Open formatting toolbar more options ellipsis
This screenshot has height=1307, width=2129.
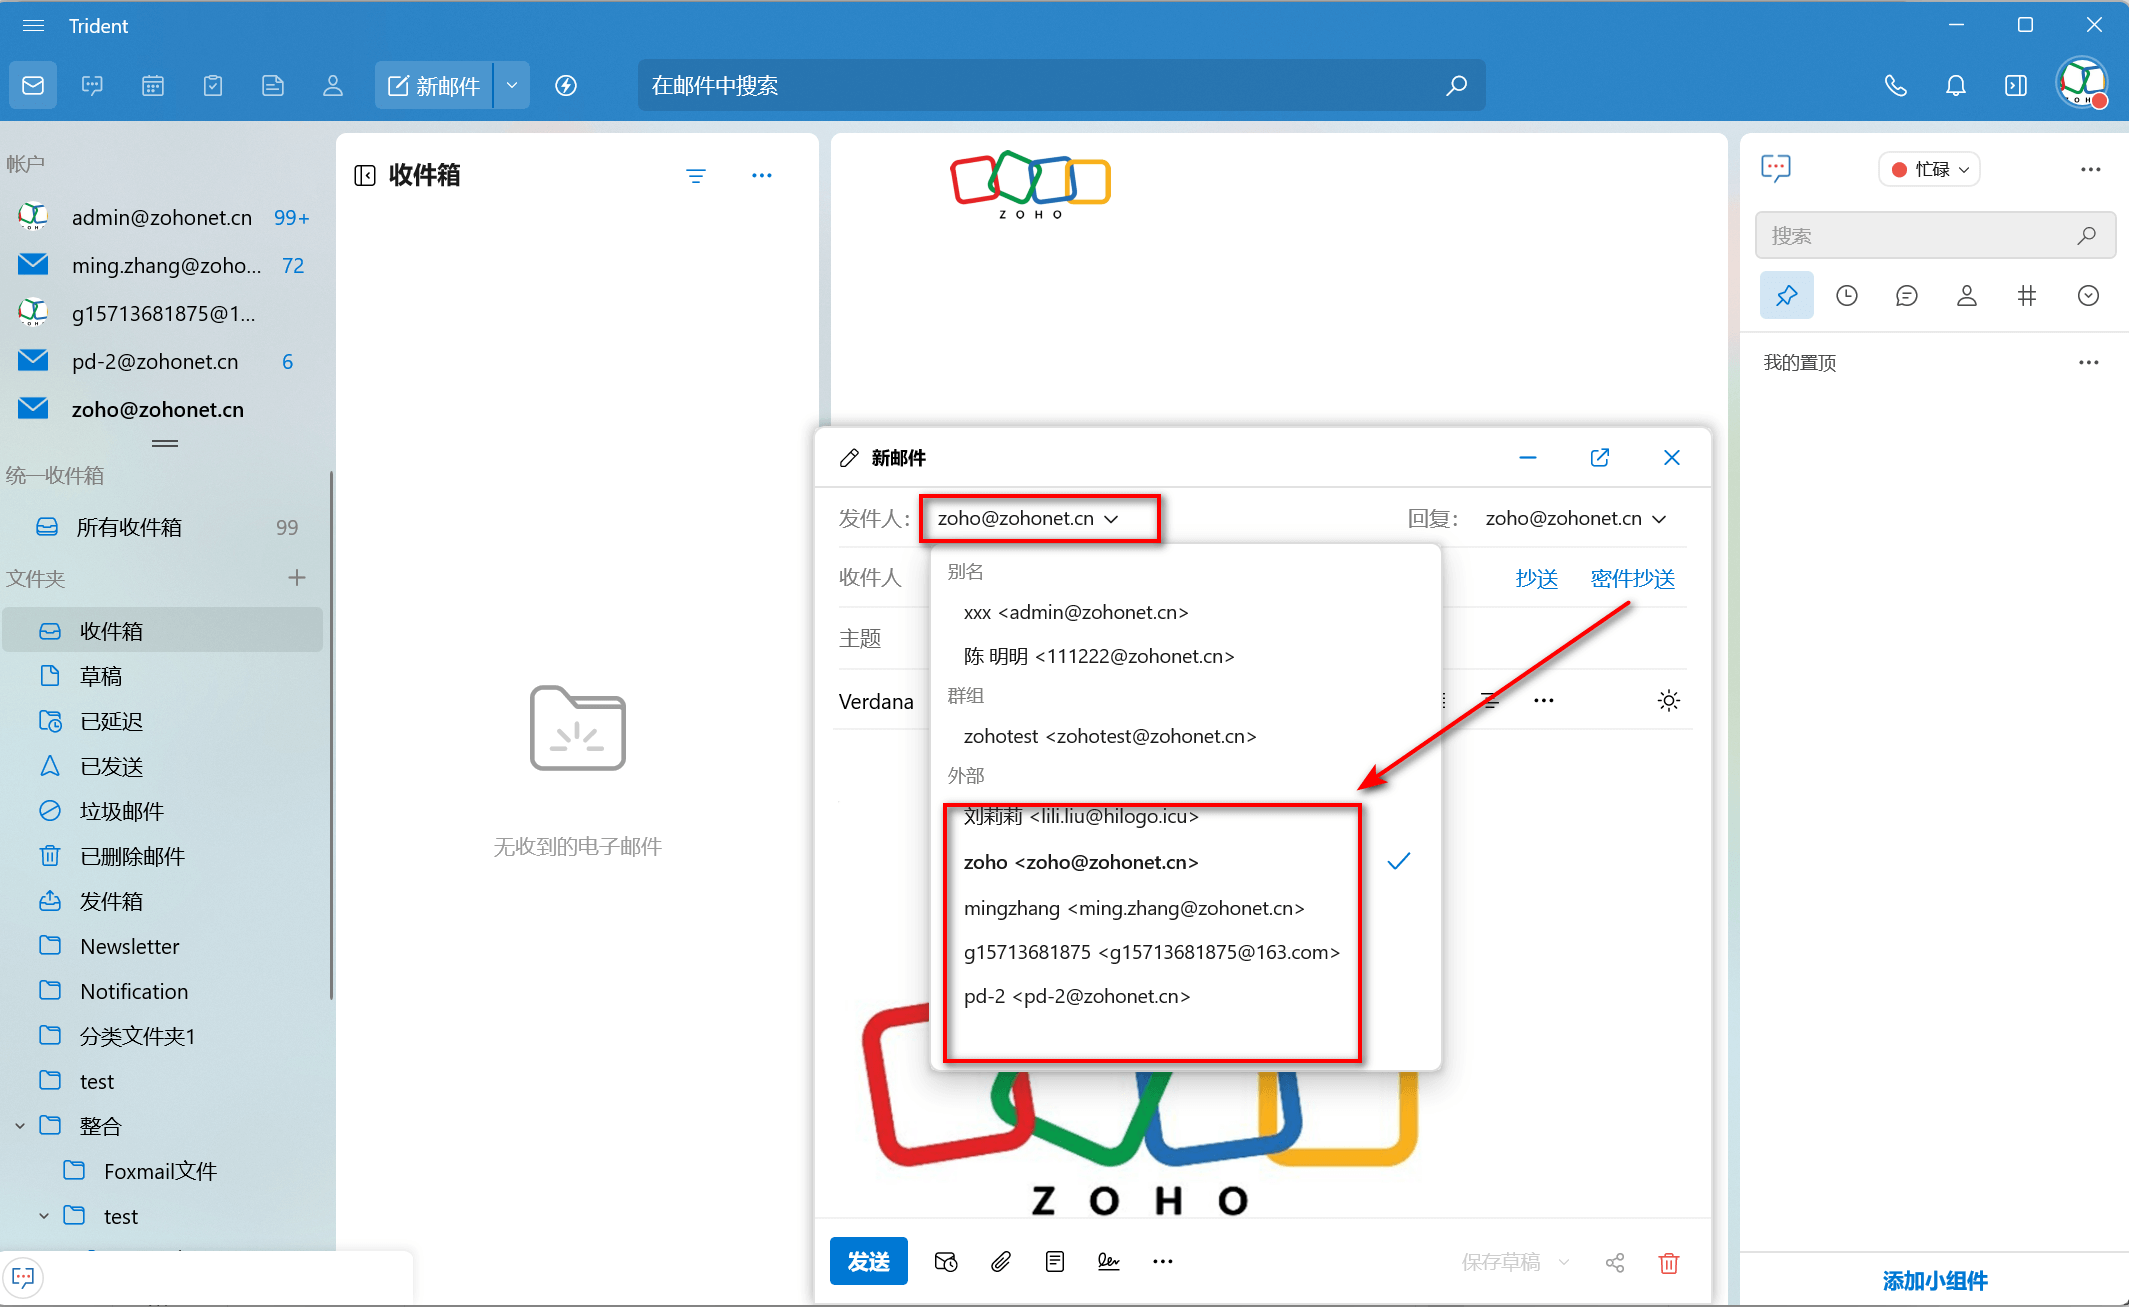[1544, 701]
